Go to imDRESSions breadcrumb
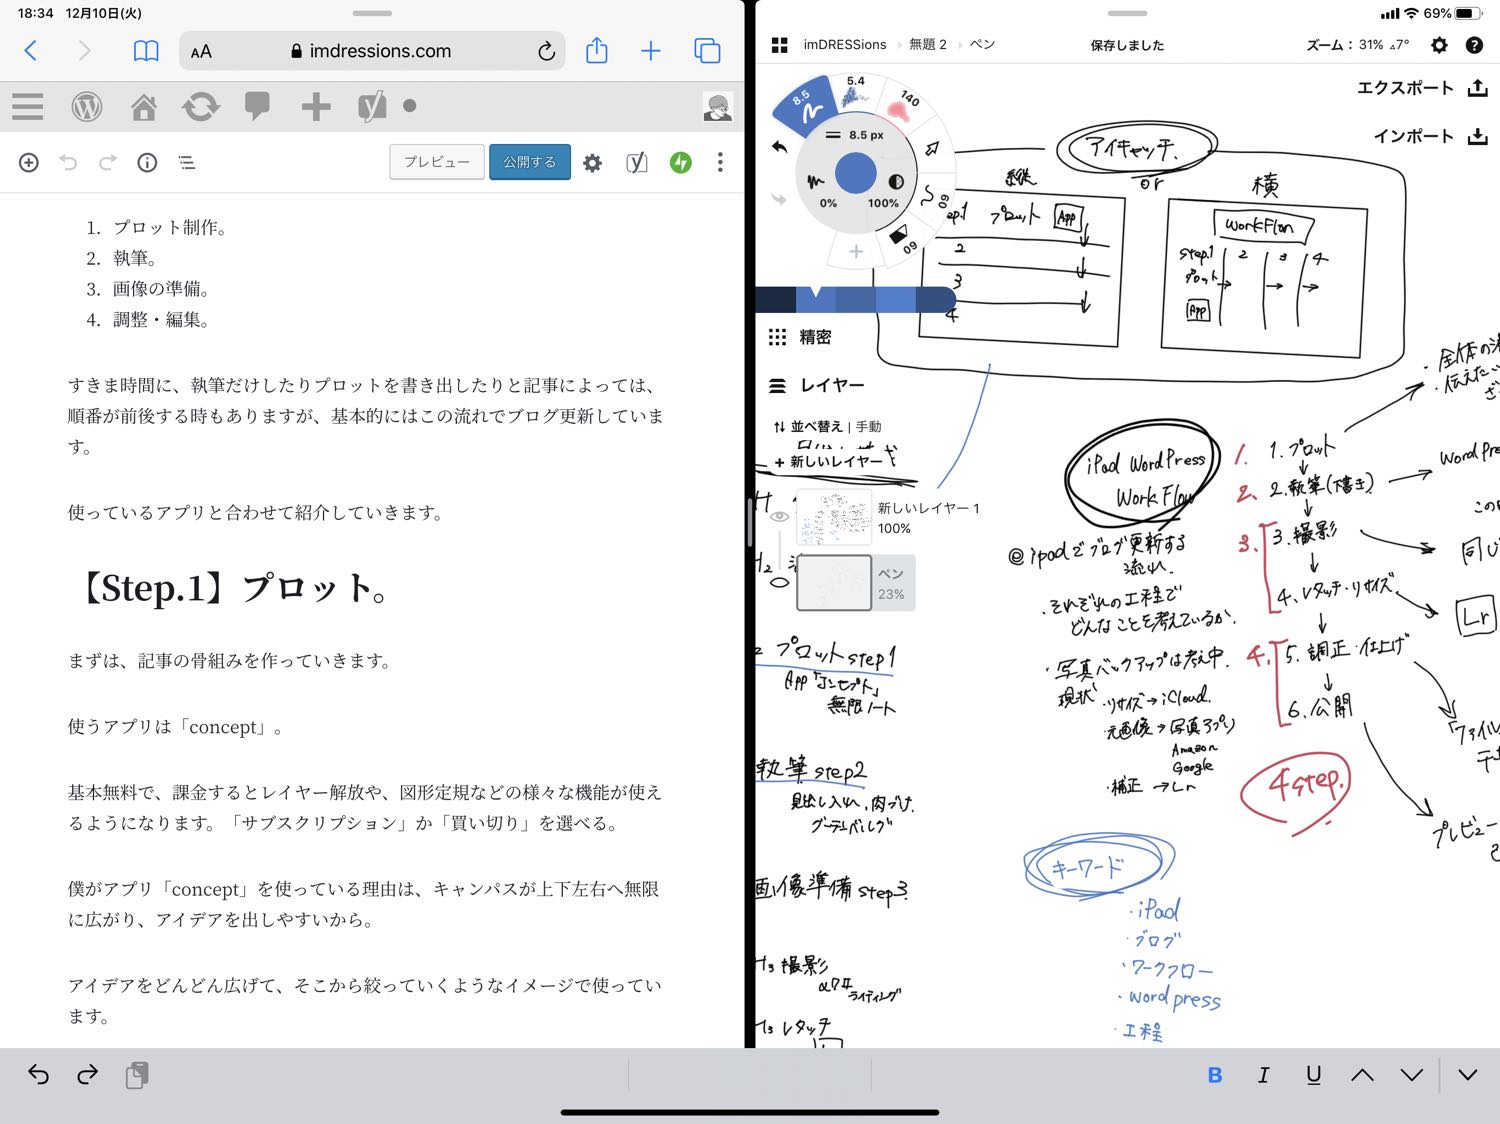The height and width of the screenshot is (1124, 1500). pos(845,45)
